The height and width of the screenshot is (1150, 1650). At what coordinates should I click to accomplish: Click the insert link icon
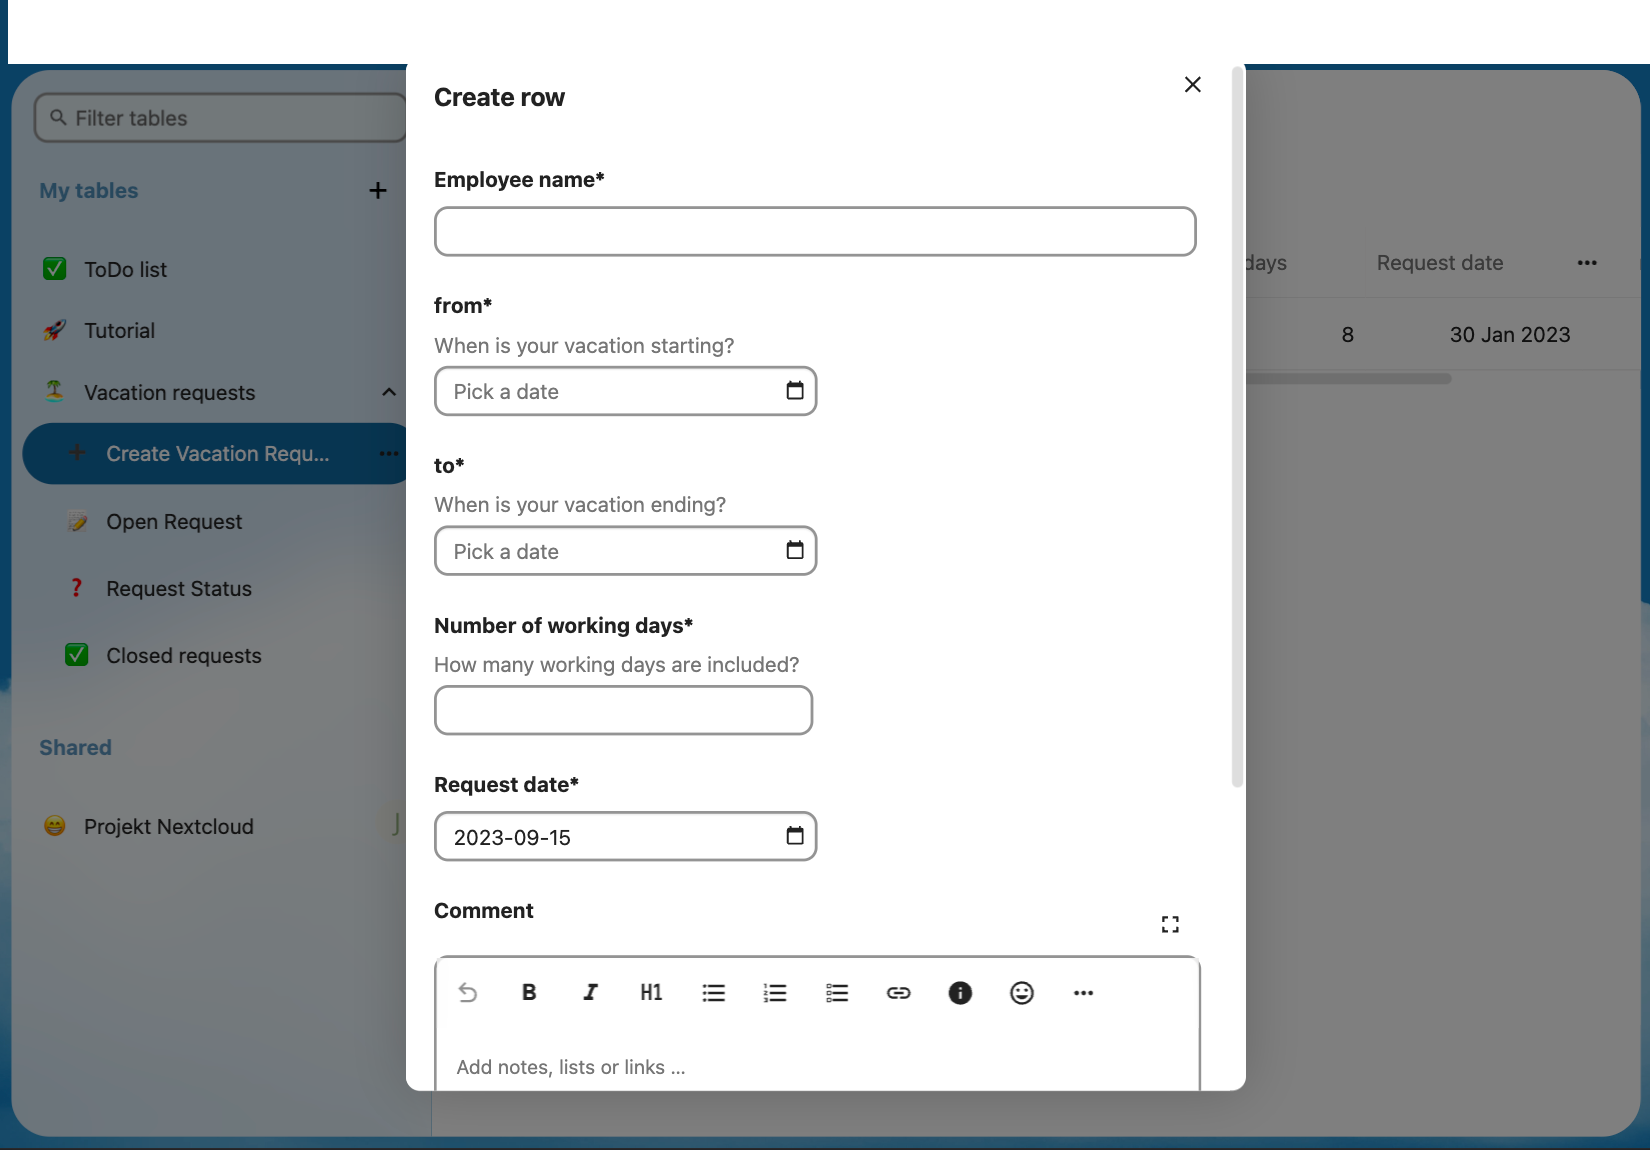[x=898, y=992]
